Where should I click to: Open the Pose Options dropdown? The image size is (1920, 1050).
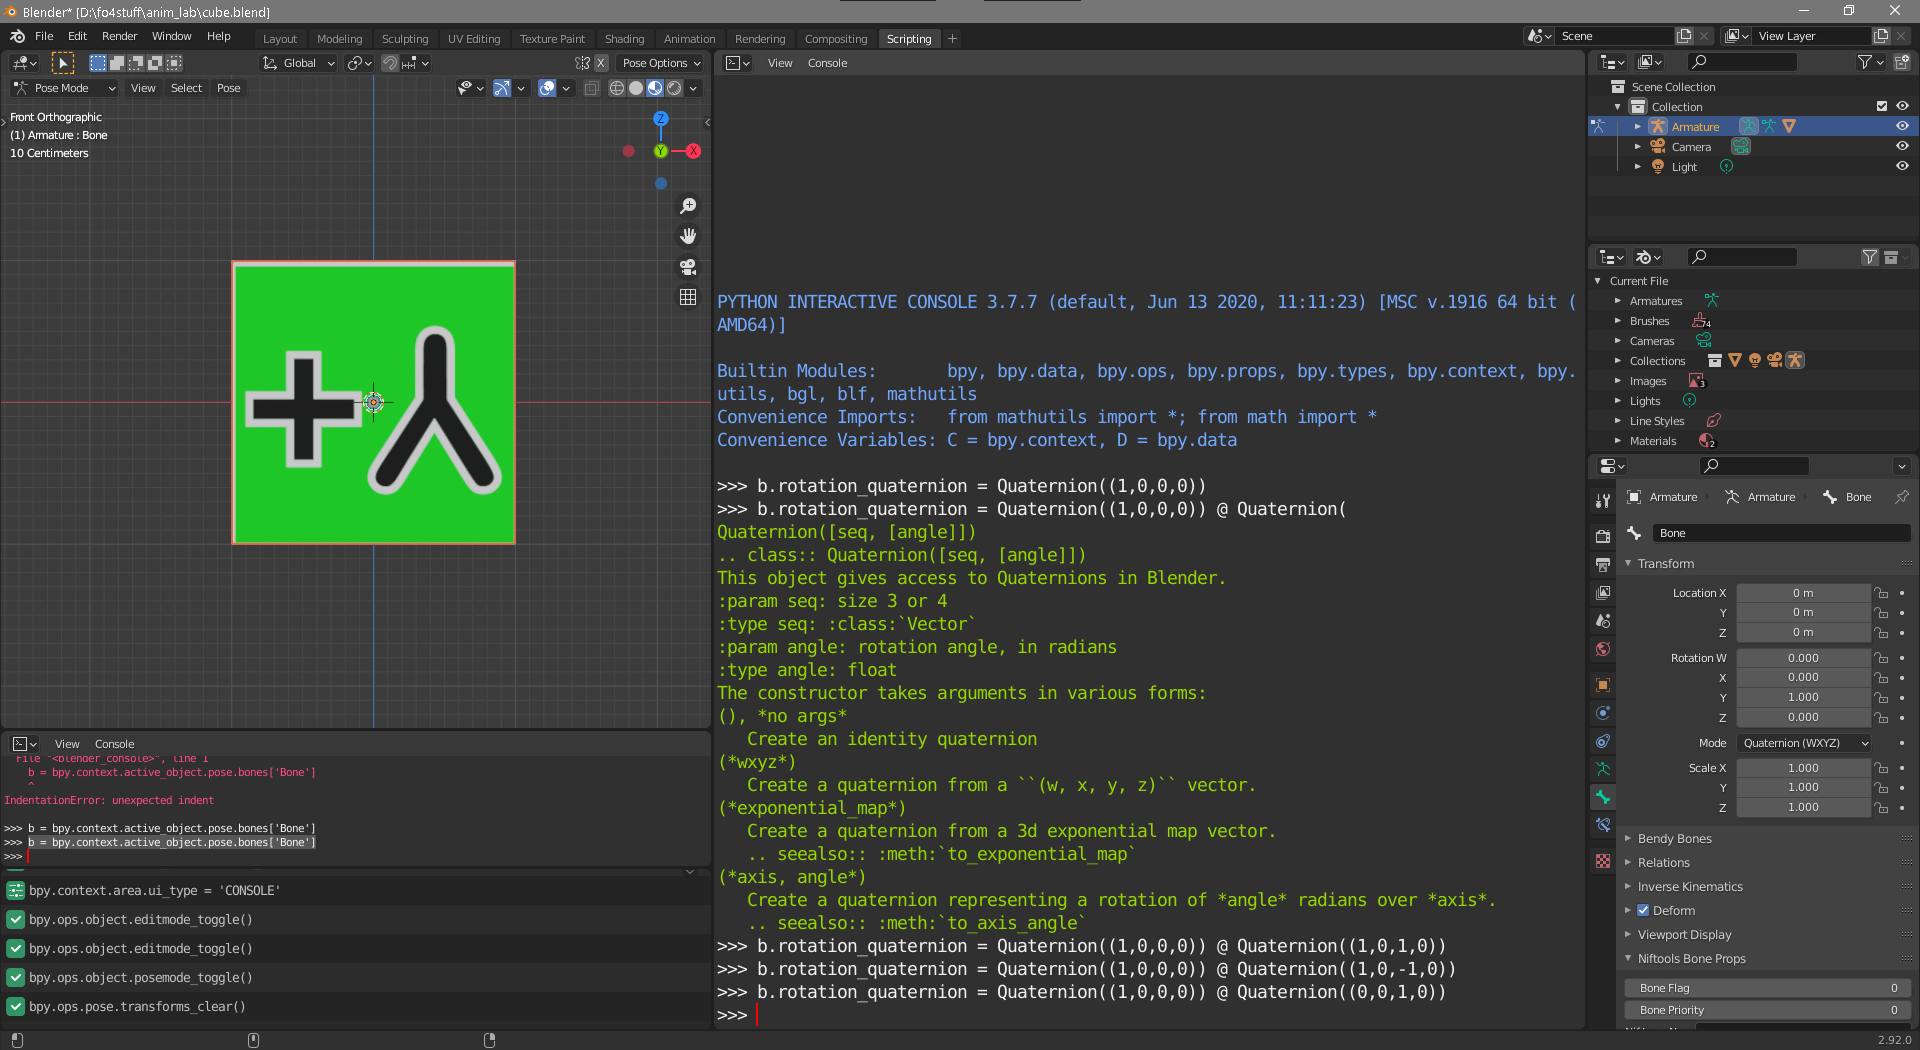tap(661, 63)
